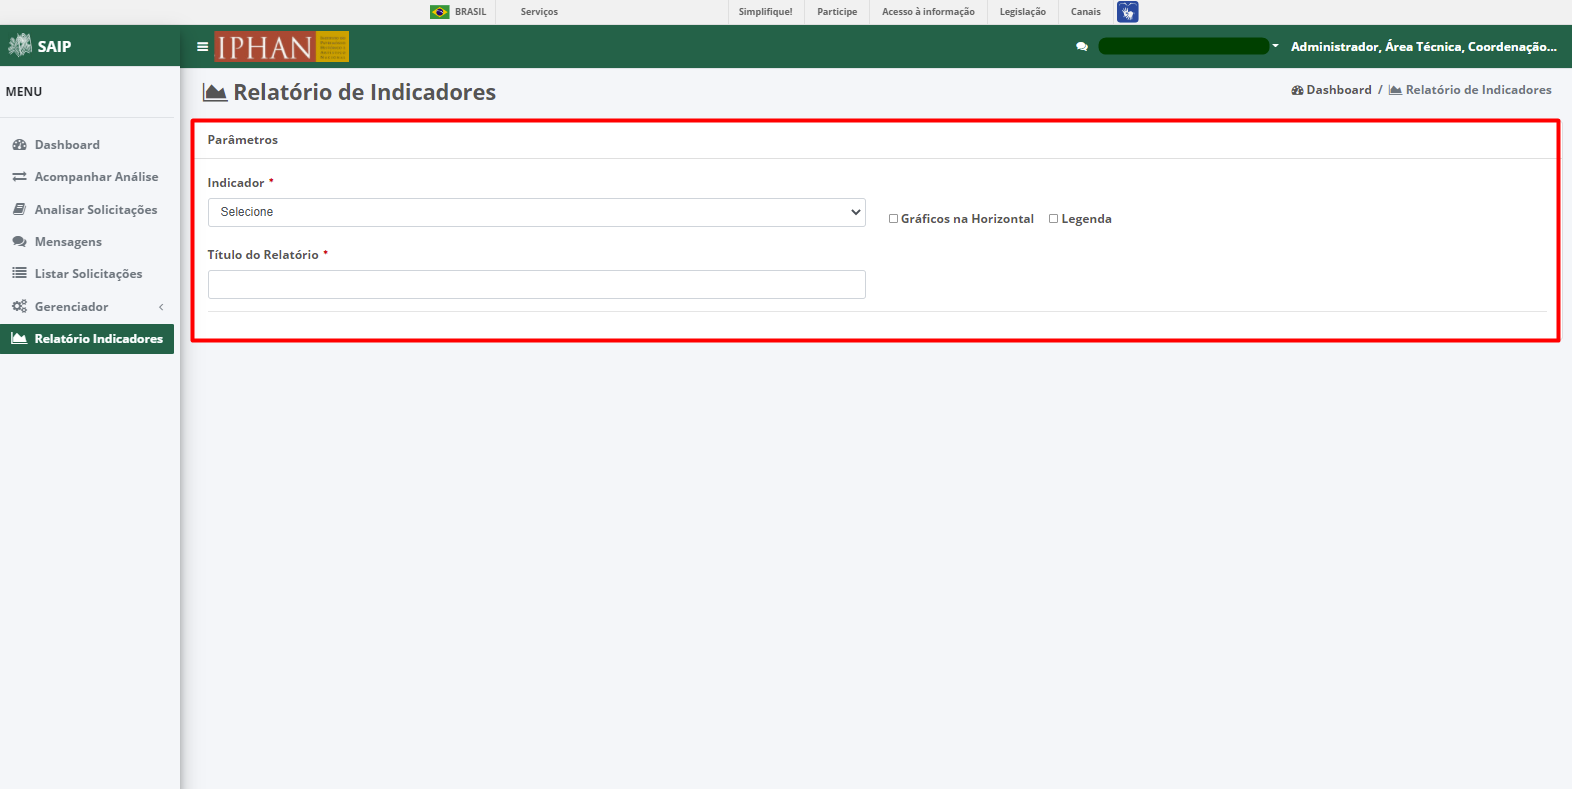The height and width of the screenshot is (789, 1572).
Task: Click Analisar Solicitações book icon
Action: tap(19, 210)
